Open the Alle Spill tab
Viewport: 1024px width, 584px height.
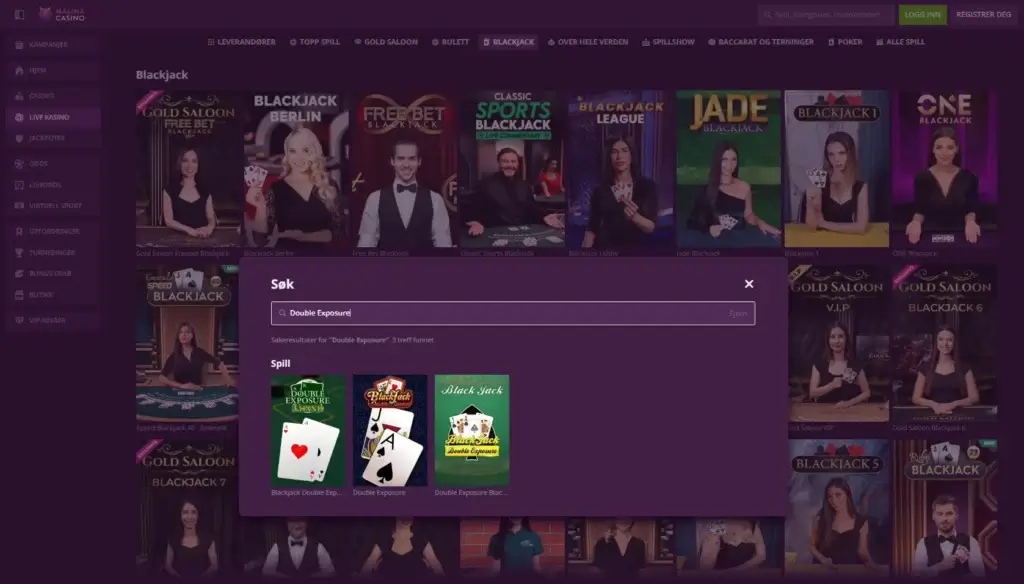(901, 42)
